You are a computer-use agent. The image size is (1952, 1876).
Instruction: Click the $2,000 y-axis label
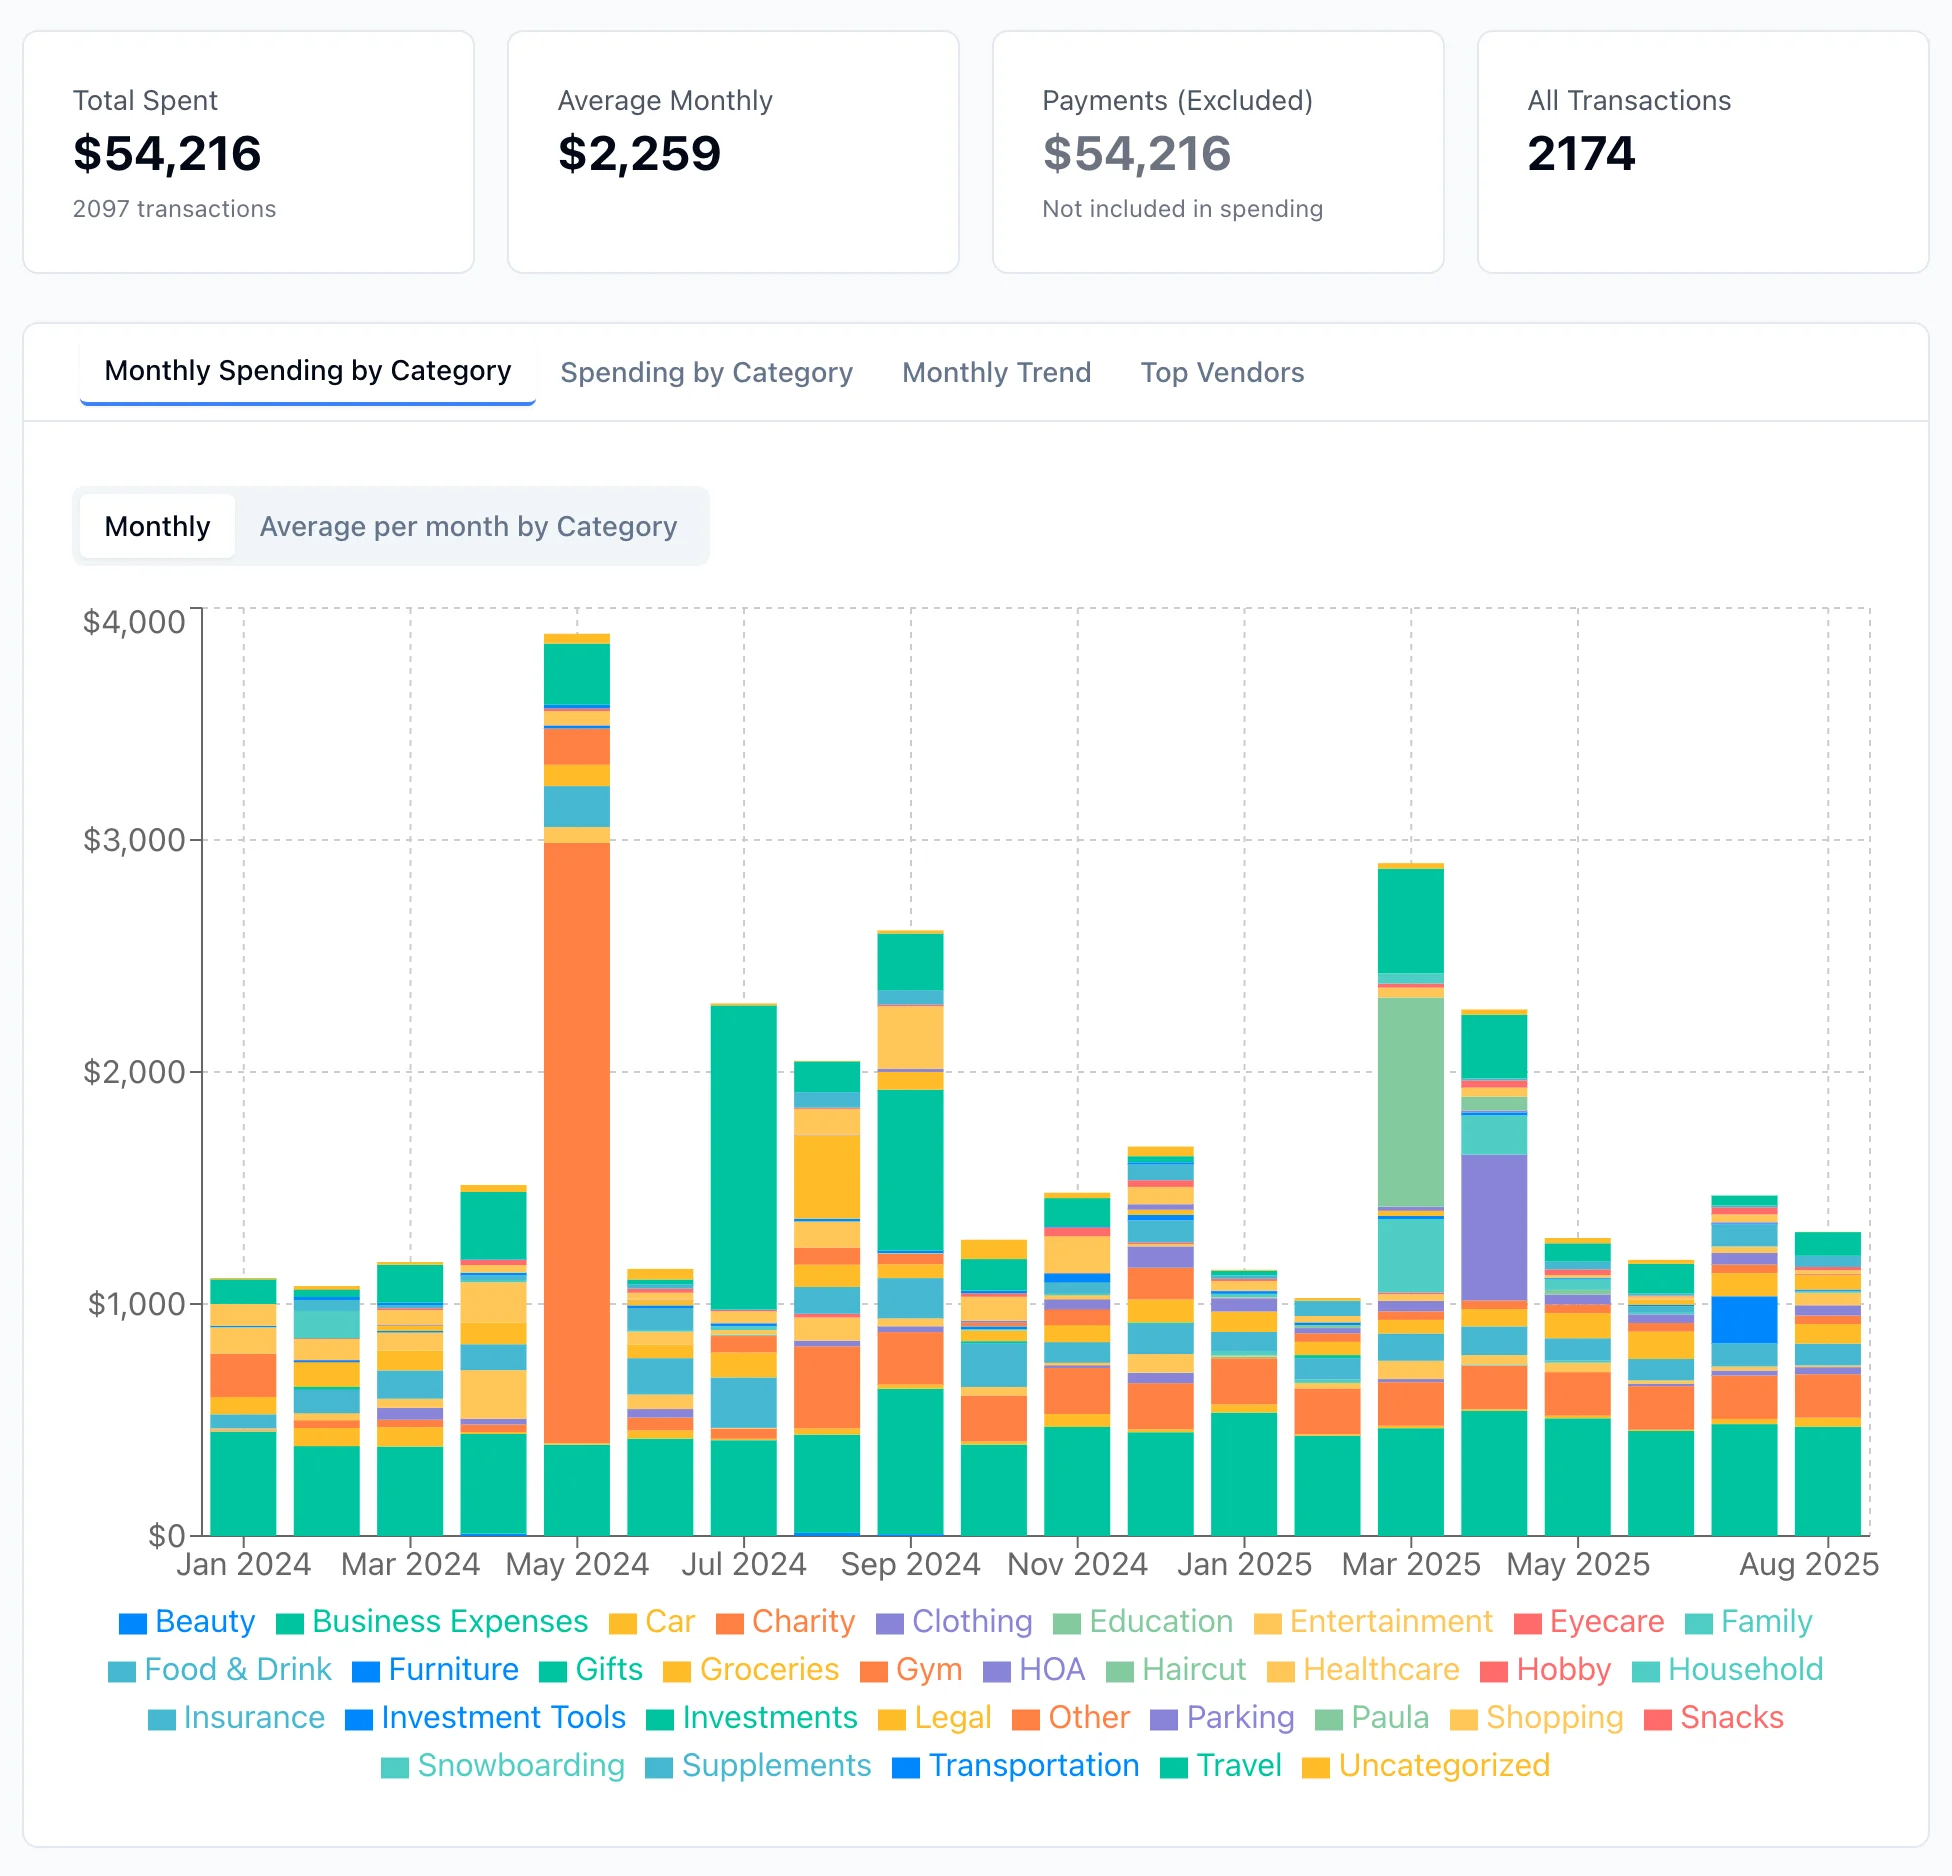pyautogui.click(x=134, y=1072)
